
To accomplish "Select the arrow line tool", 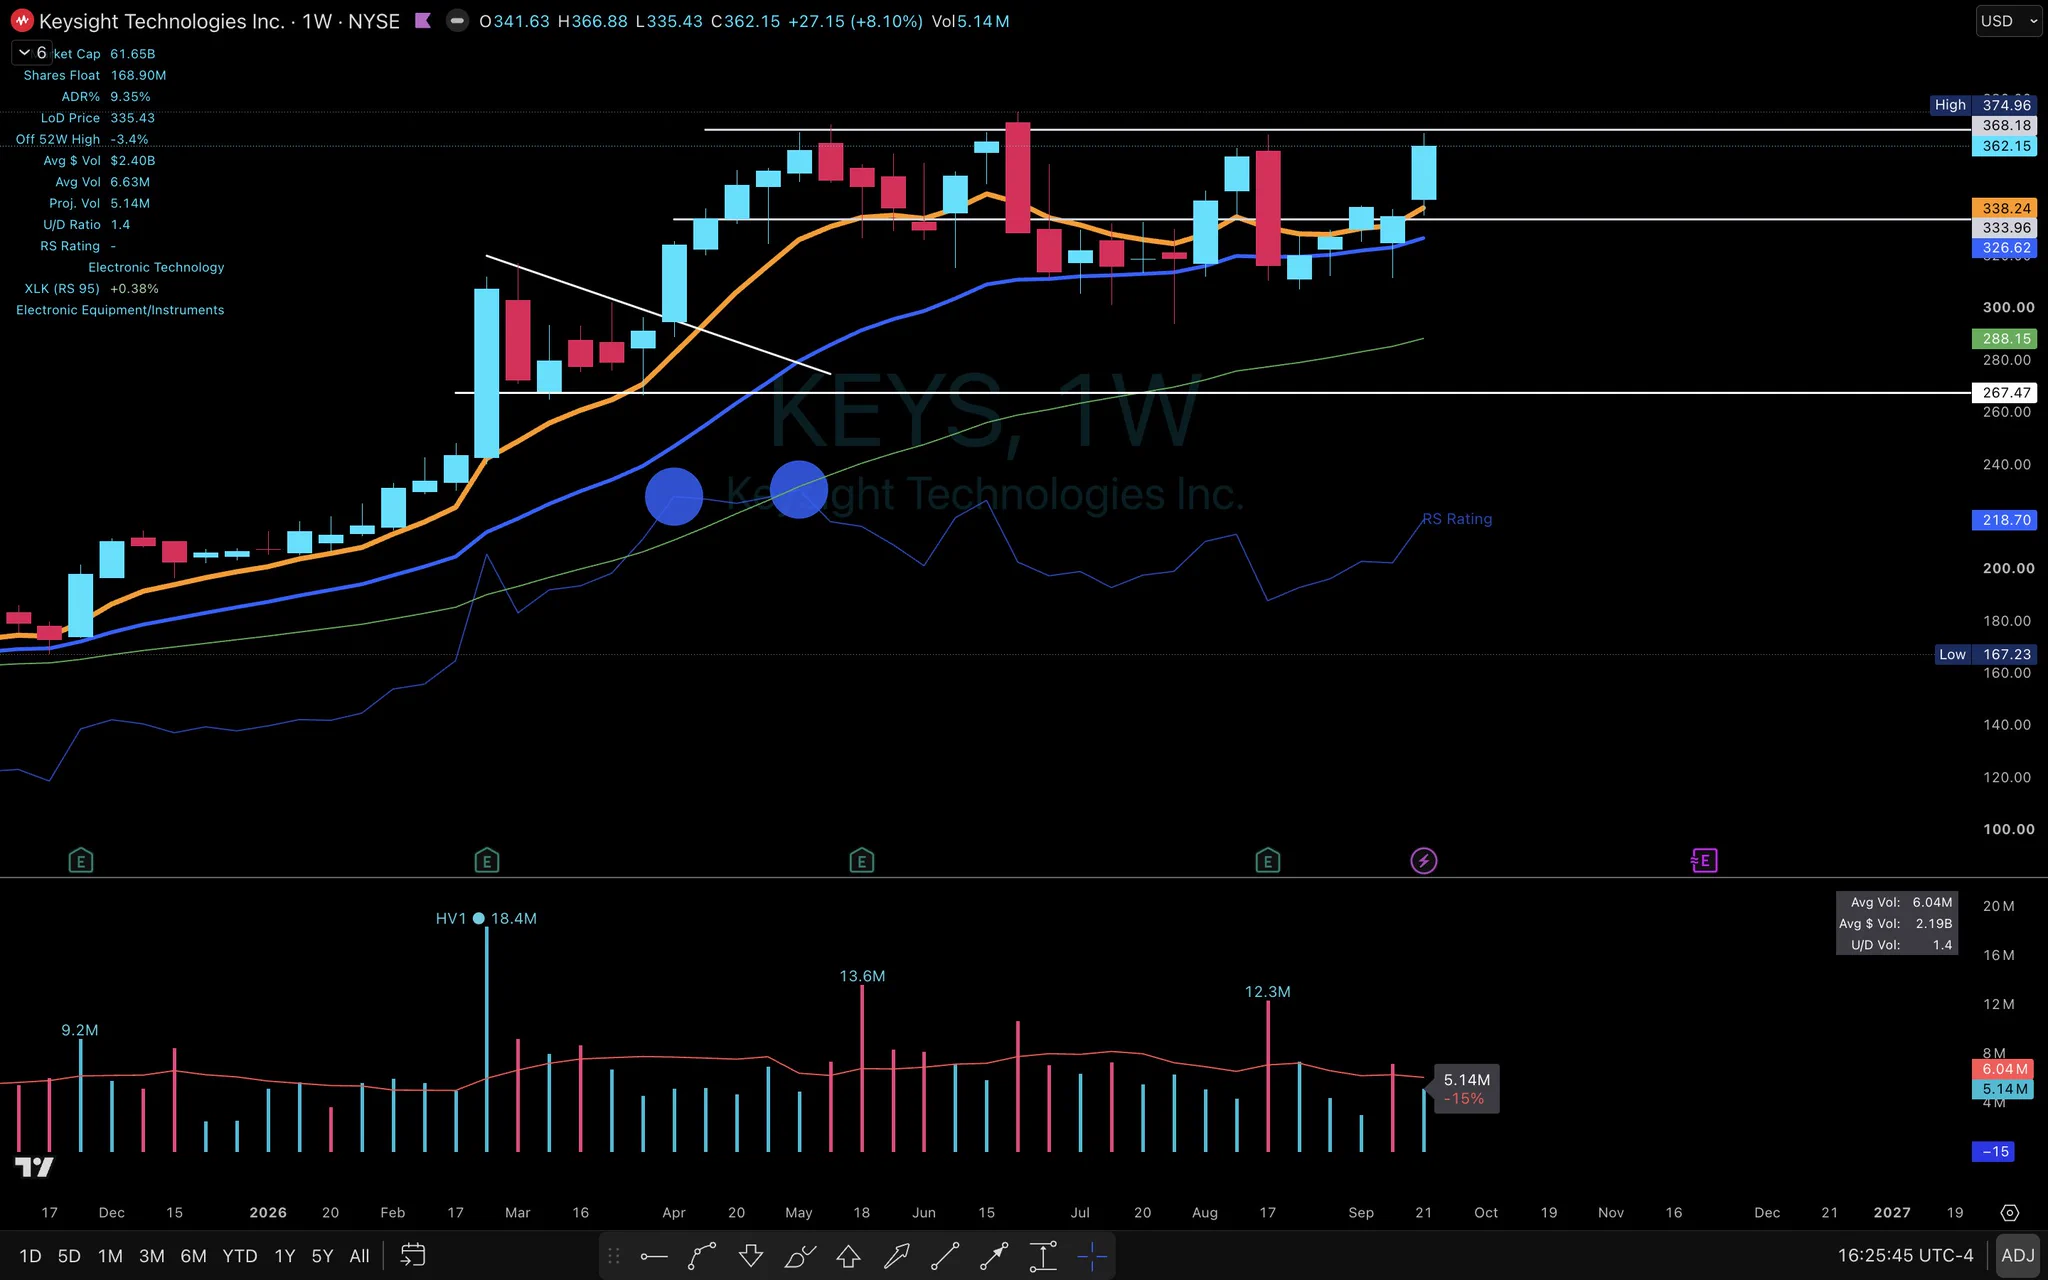I will pos(994,1256).
